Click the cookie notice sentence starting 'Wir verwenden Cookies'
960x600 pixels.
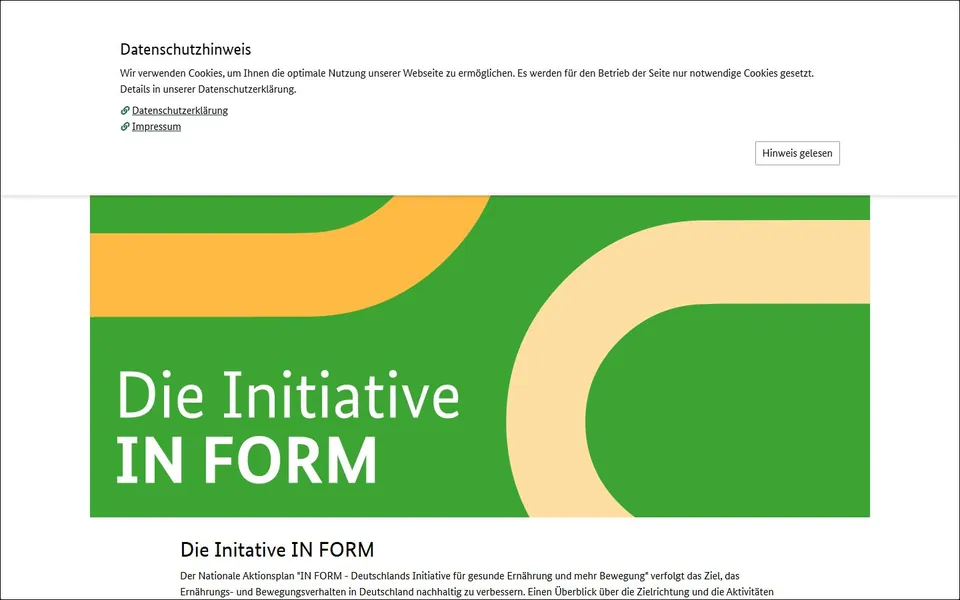click(x=467, y=81)
